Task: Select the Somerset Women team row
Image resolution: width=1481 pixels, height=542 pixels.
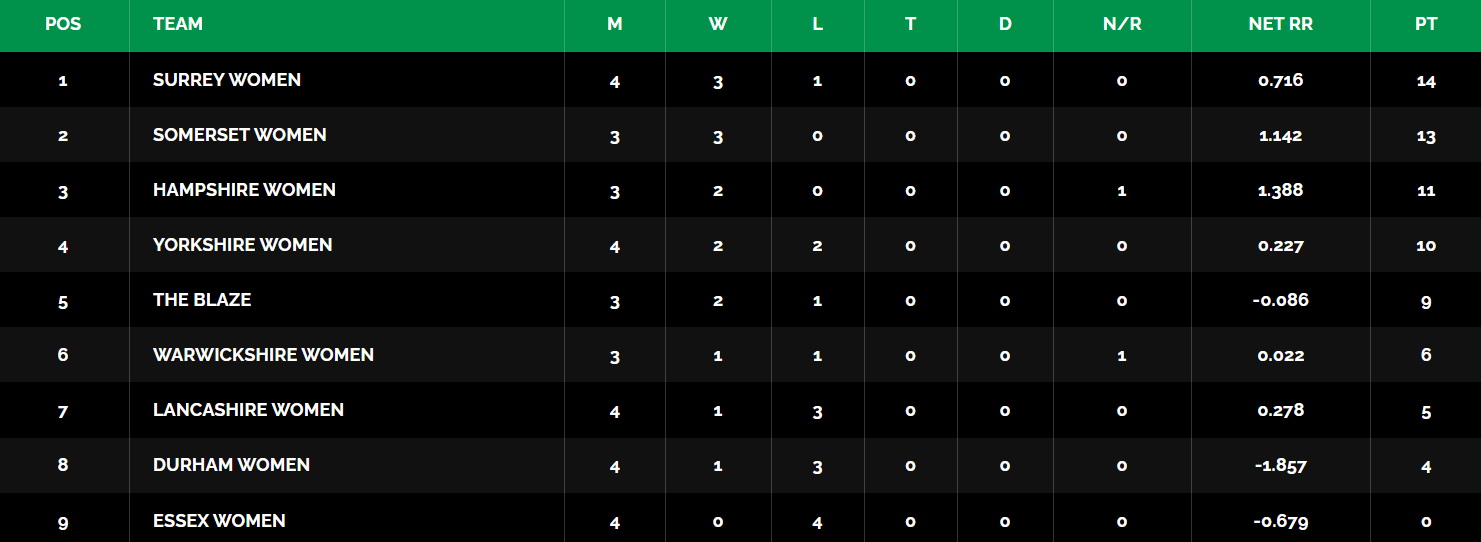Action: tap(240, 135)
